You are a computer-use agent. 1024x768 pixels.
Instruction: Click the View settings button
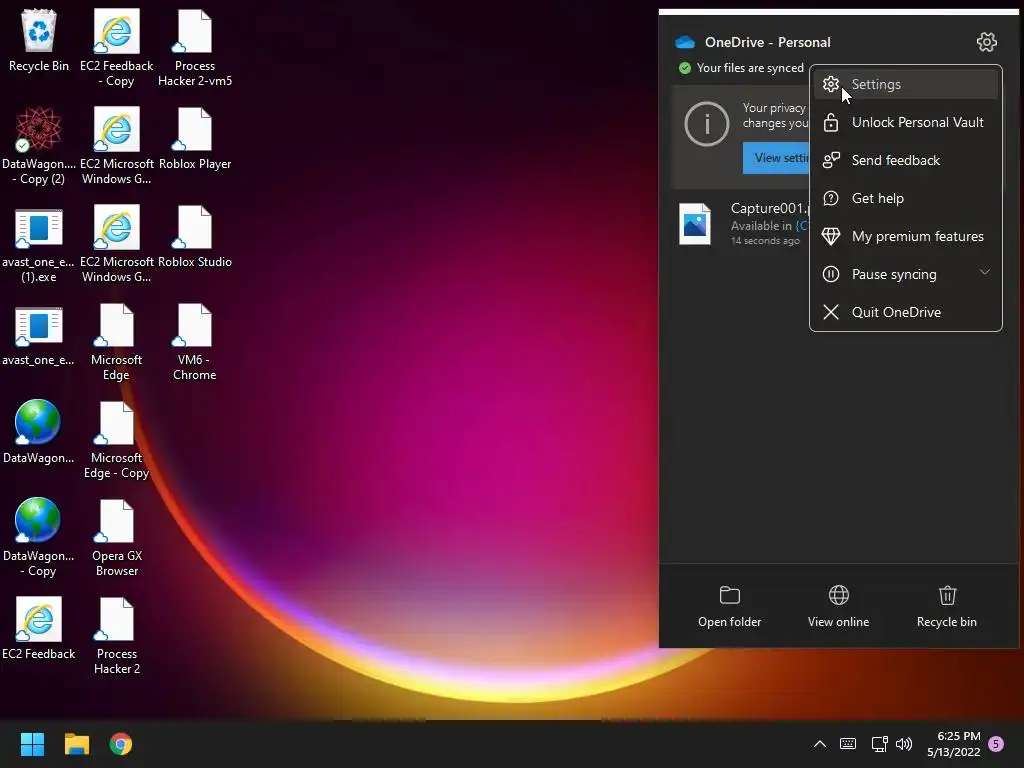[776, 158]
